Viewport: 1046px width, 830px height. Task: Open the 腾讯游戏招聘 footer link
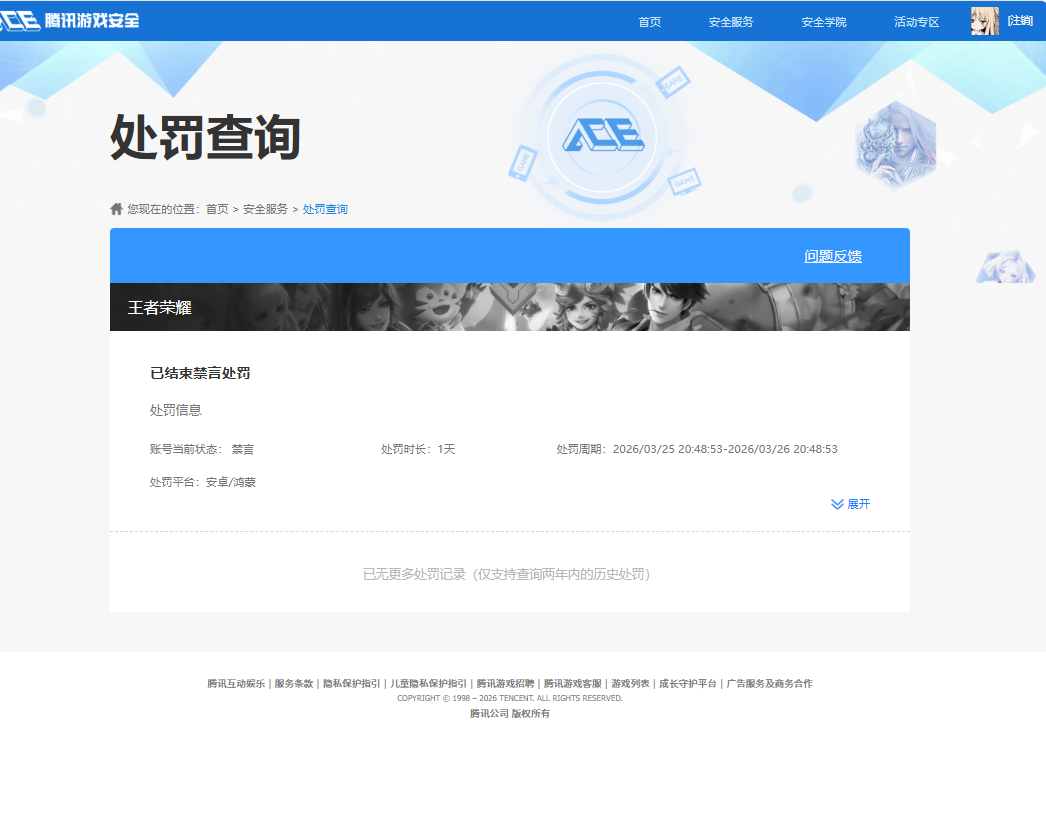click(x=505, y=683)
